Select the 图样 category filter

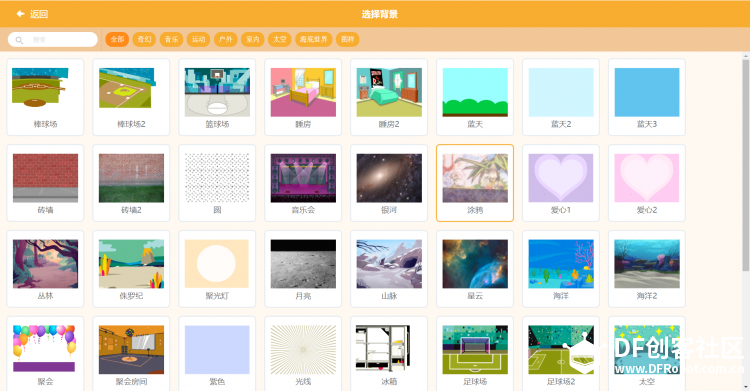[x=348, y=39]
